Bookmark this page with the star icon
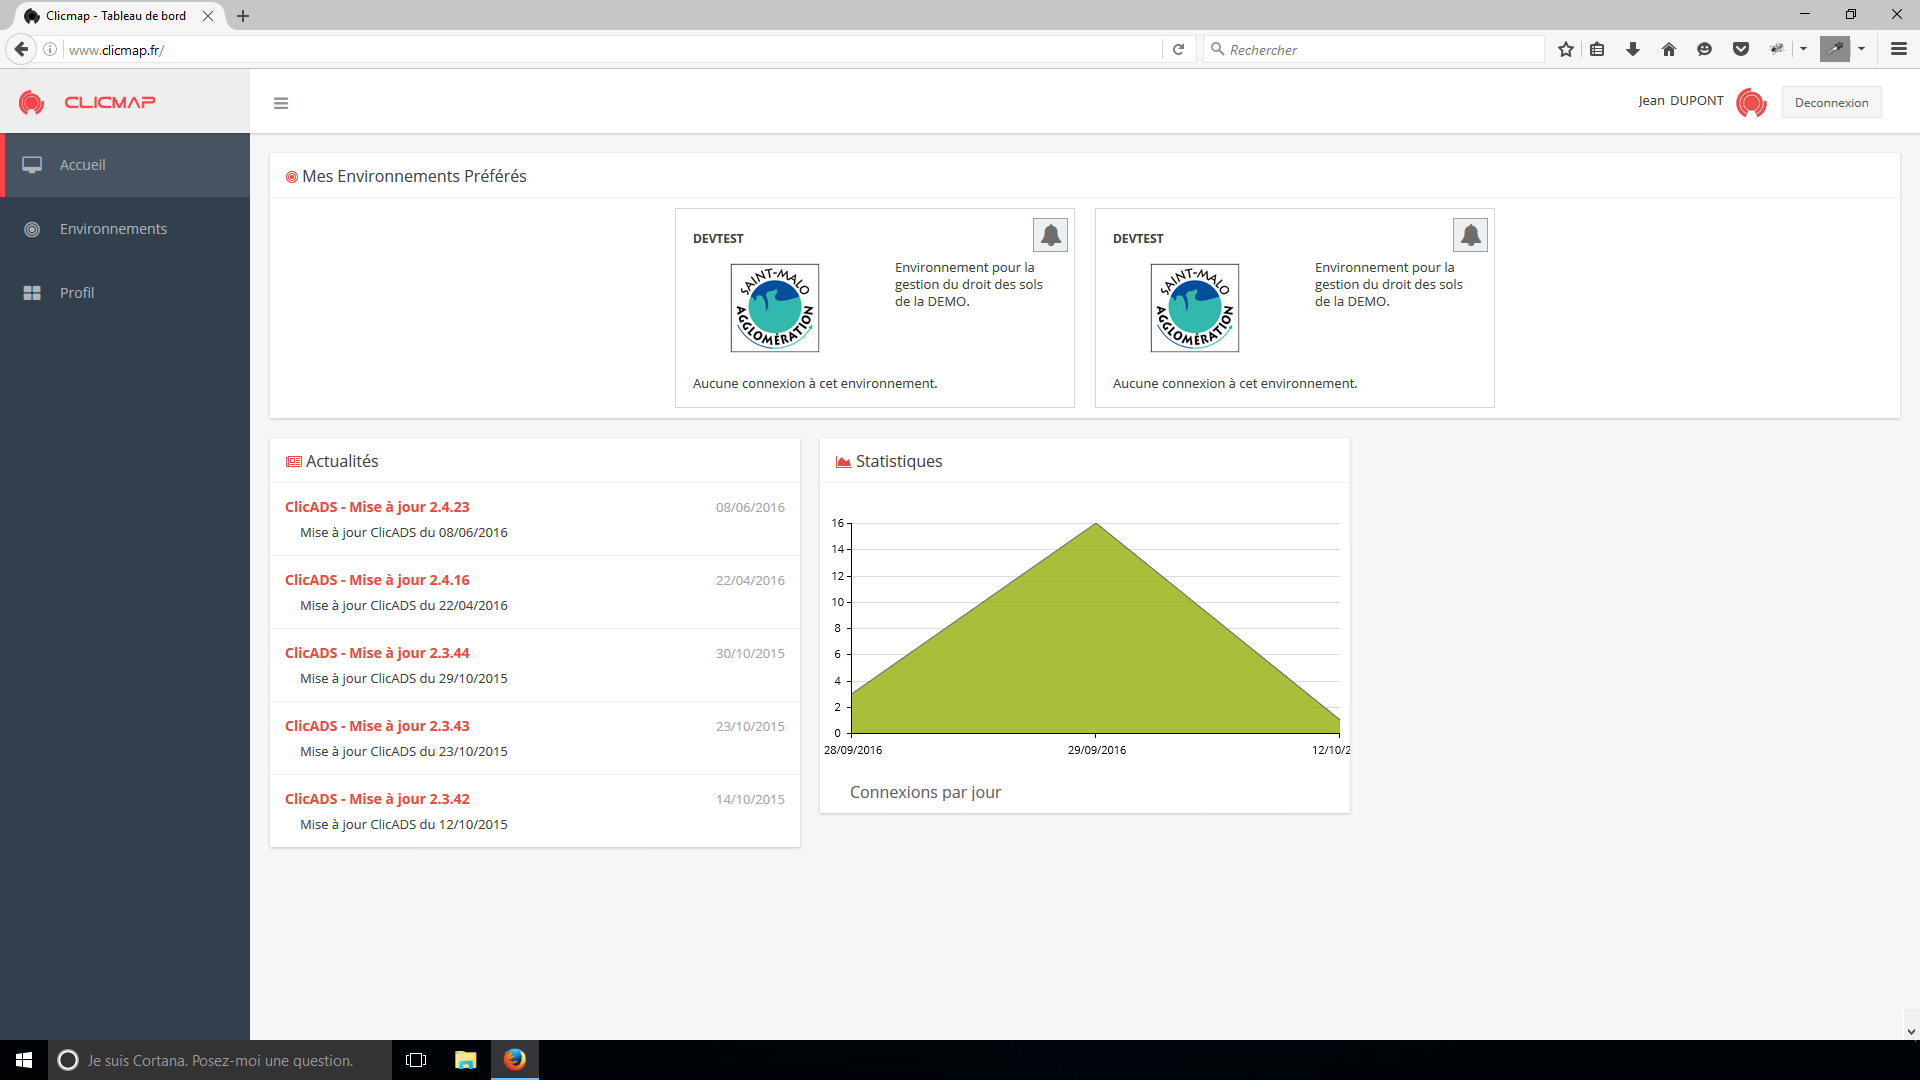Image resolution: width=1920 pixels, height=1080 pixels. click(1566, 49)
